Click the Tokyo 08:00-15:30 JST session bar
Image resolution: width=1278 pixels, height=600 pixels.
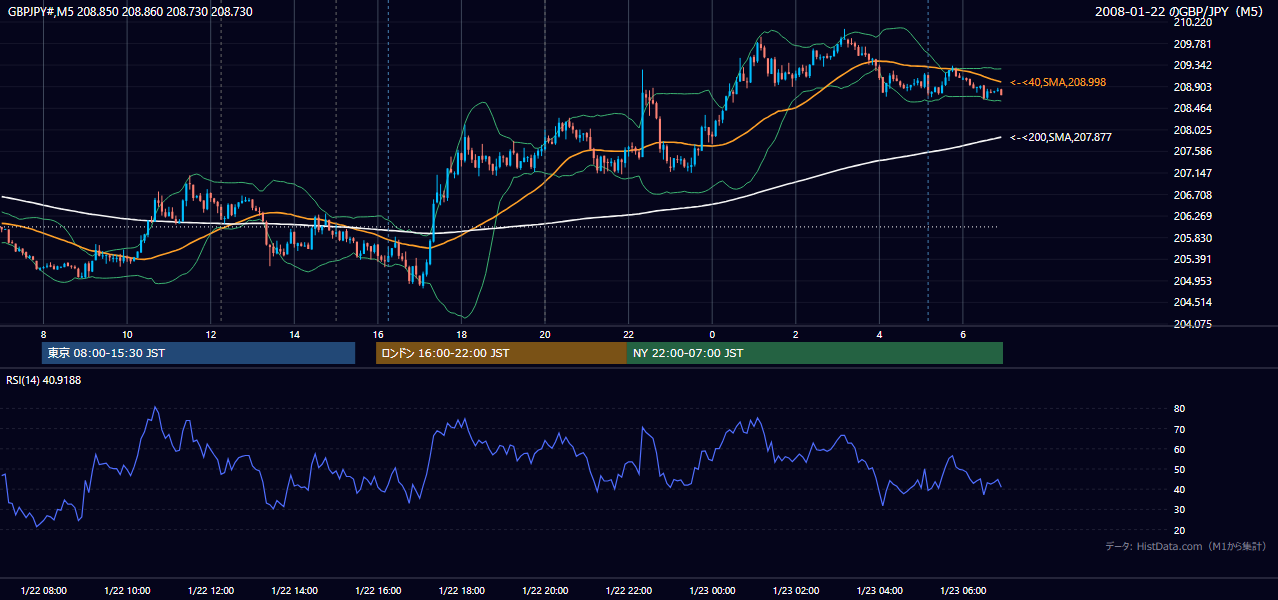coord(198,353)
